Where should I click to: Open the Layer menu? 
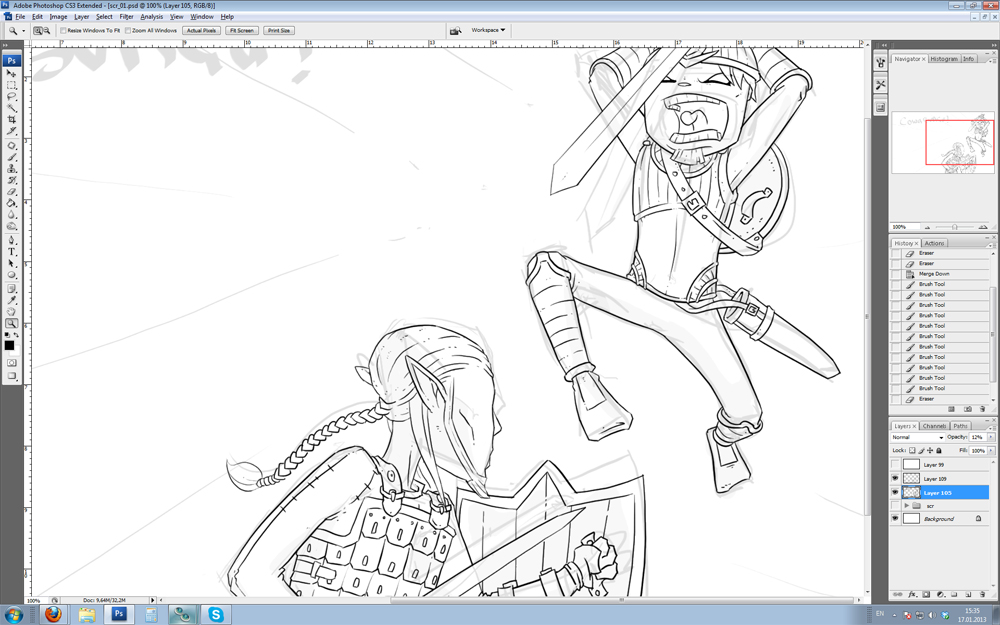(82, 17)
